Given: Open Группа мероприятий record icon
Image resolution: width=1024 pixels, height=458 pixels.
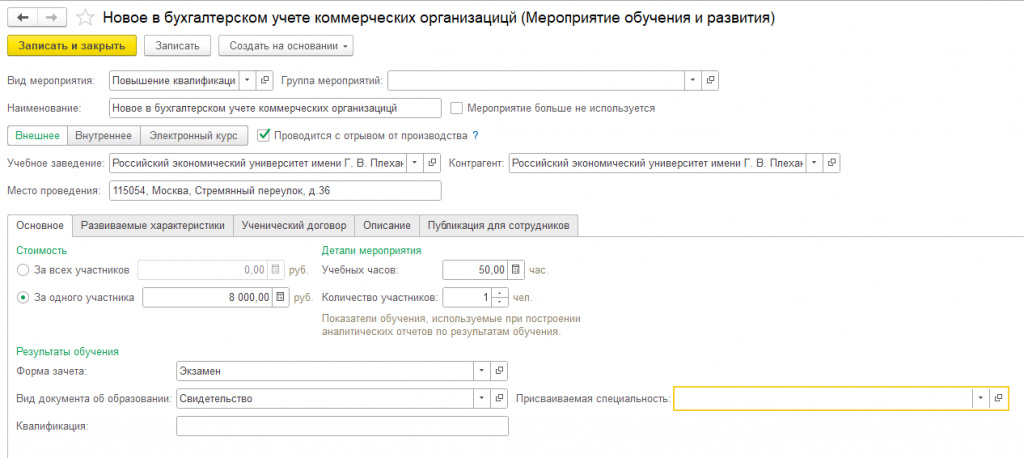Looking at the screenshot, I should (711, 80).
